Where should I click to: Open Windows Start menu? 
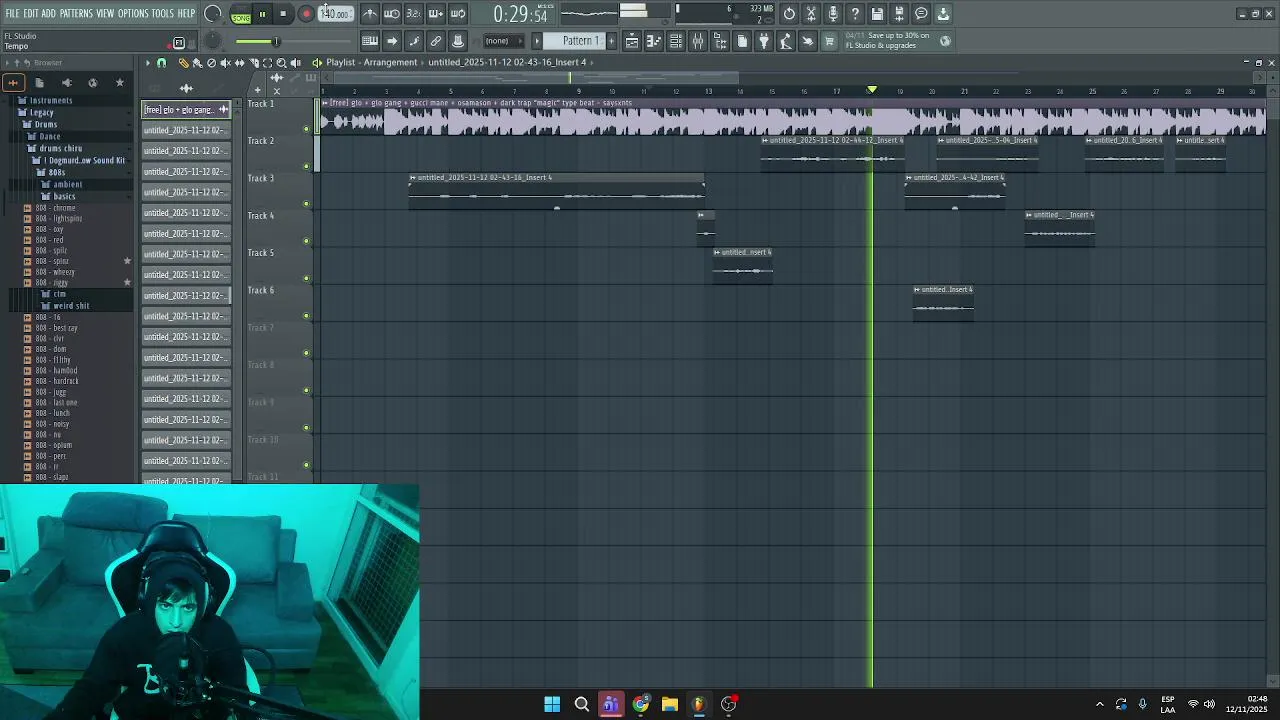(x=552, y=704)
